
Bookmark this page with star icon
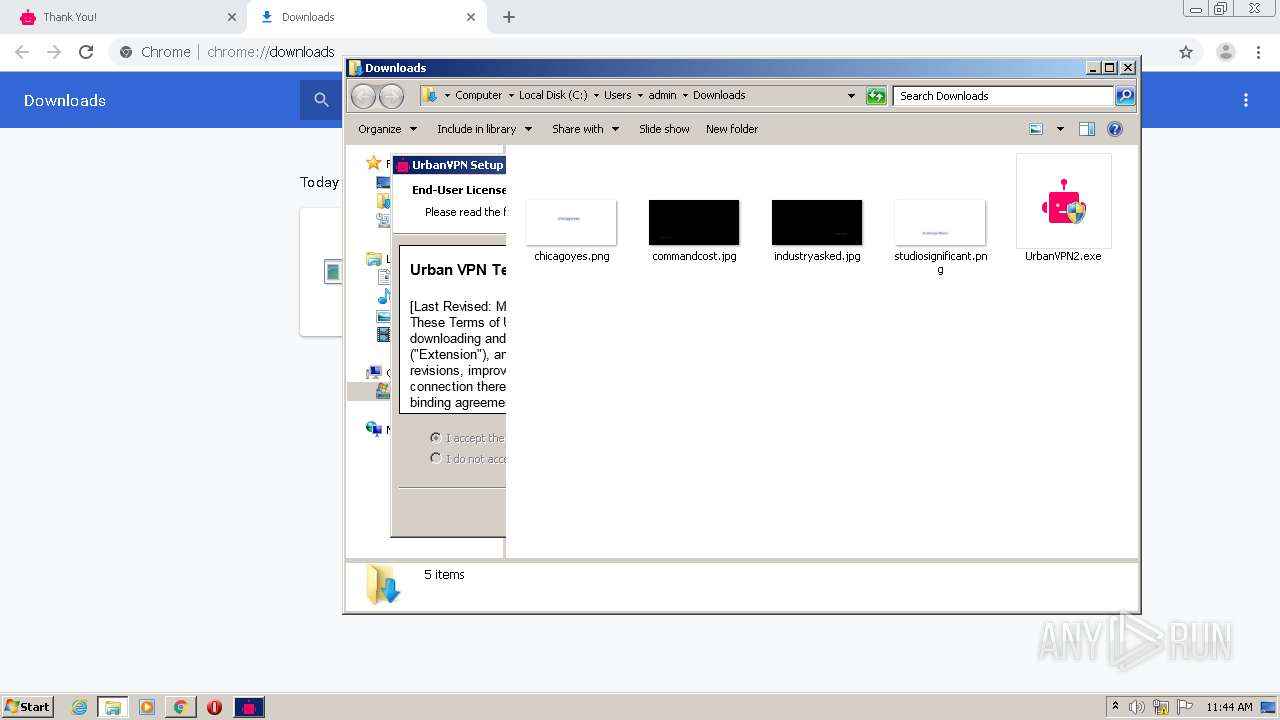pos(1186,52)
